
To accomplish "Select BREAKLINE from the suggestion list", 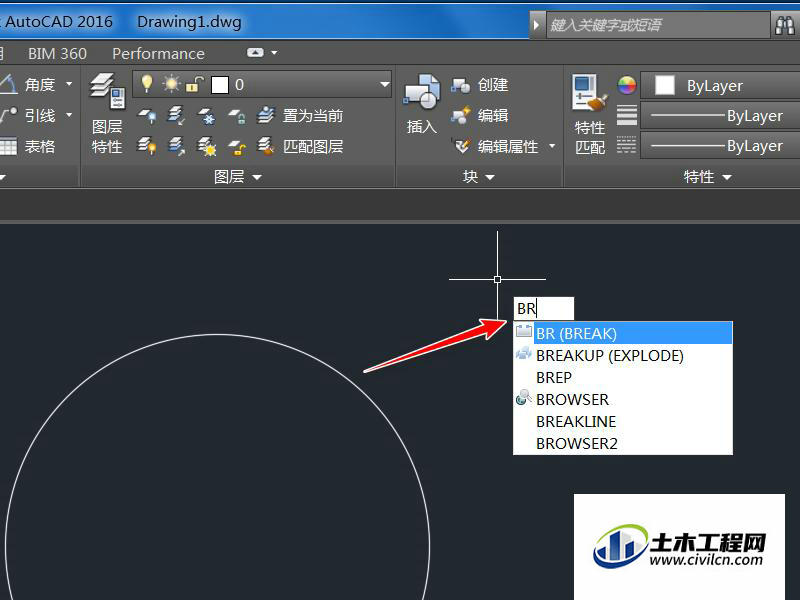I will [x=623, y=421].
